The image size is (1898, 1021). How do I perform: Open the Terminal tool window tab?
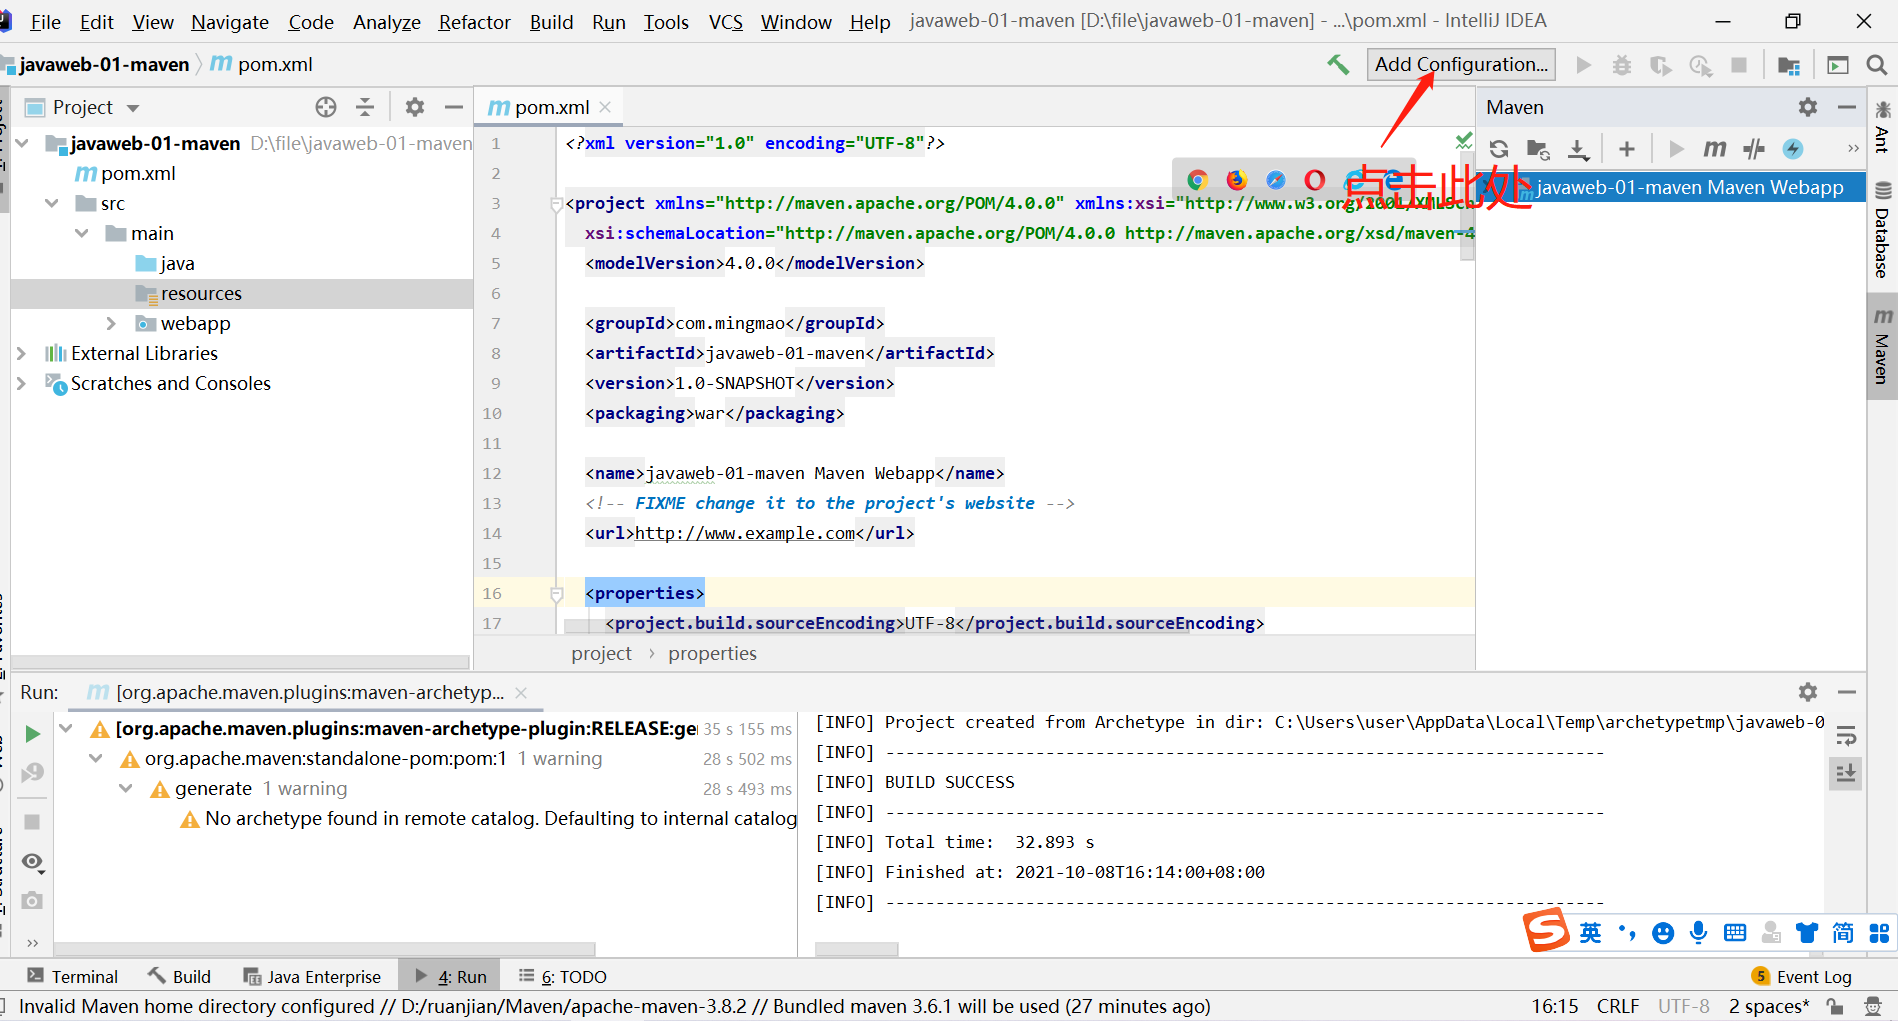click(x=72, y=977)
